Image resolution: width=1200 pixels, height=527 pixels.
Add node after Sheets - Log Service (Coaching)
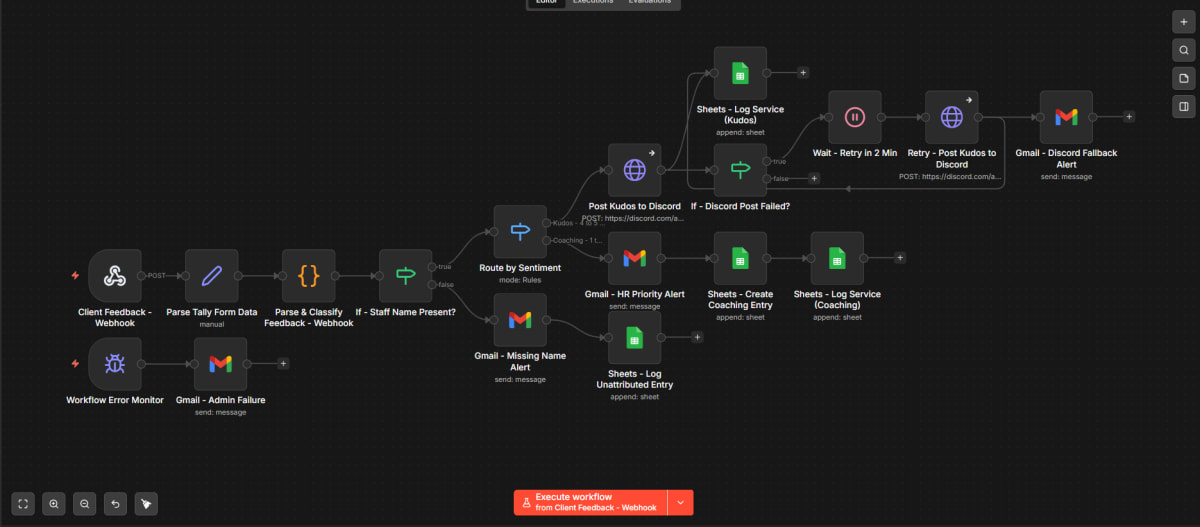tap(900, 258)
